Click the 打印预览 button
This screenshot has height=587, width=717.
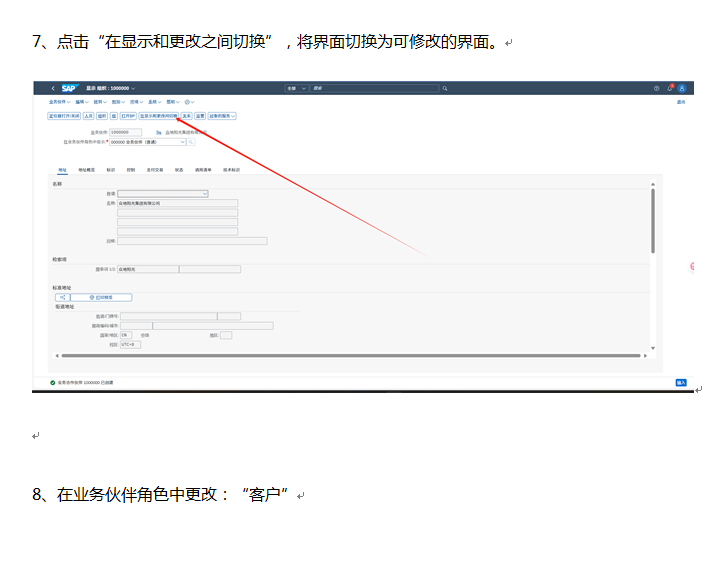coord(101,297)
